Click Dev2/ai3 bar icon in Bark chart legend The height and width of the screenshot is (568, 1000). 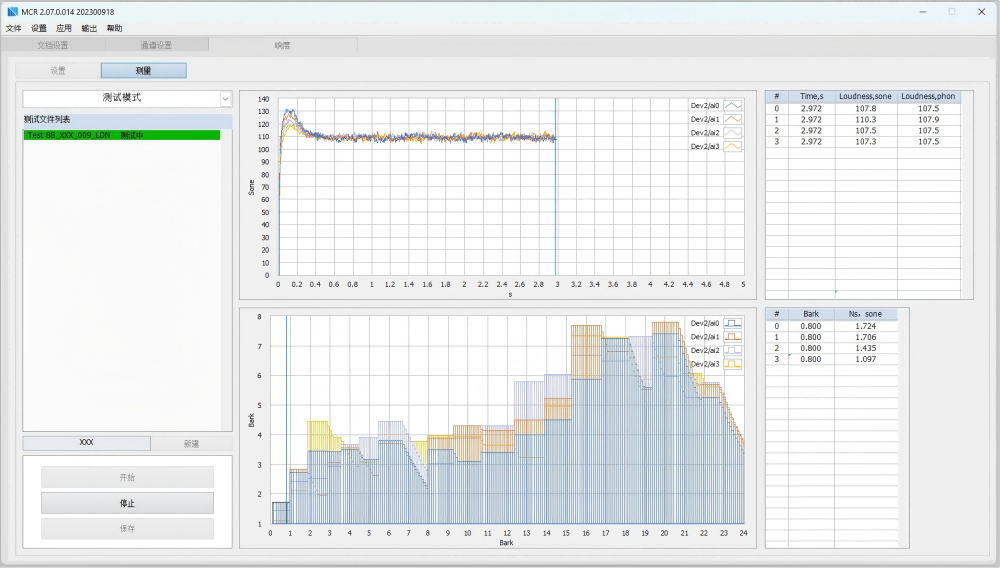(733, 365)
